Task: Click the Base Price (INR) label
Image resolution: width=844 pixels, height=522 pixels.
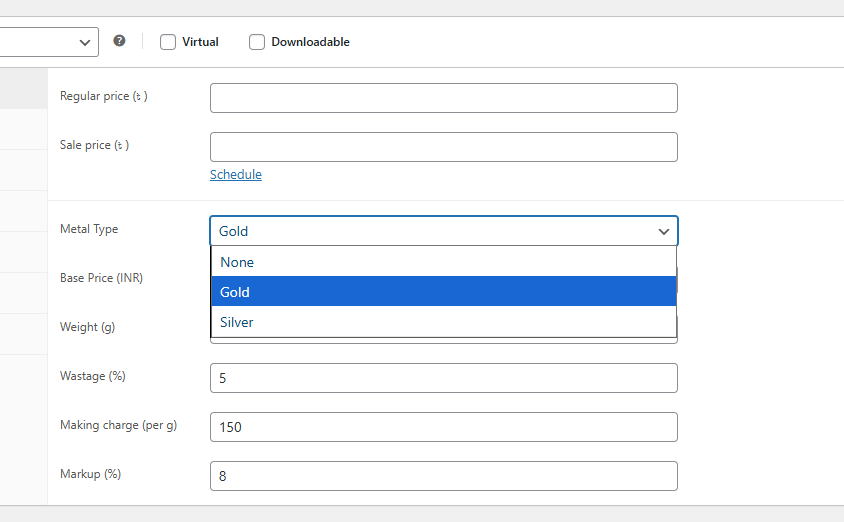Action: (x=101, y=278)
